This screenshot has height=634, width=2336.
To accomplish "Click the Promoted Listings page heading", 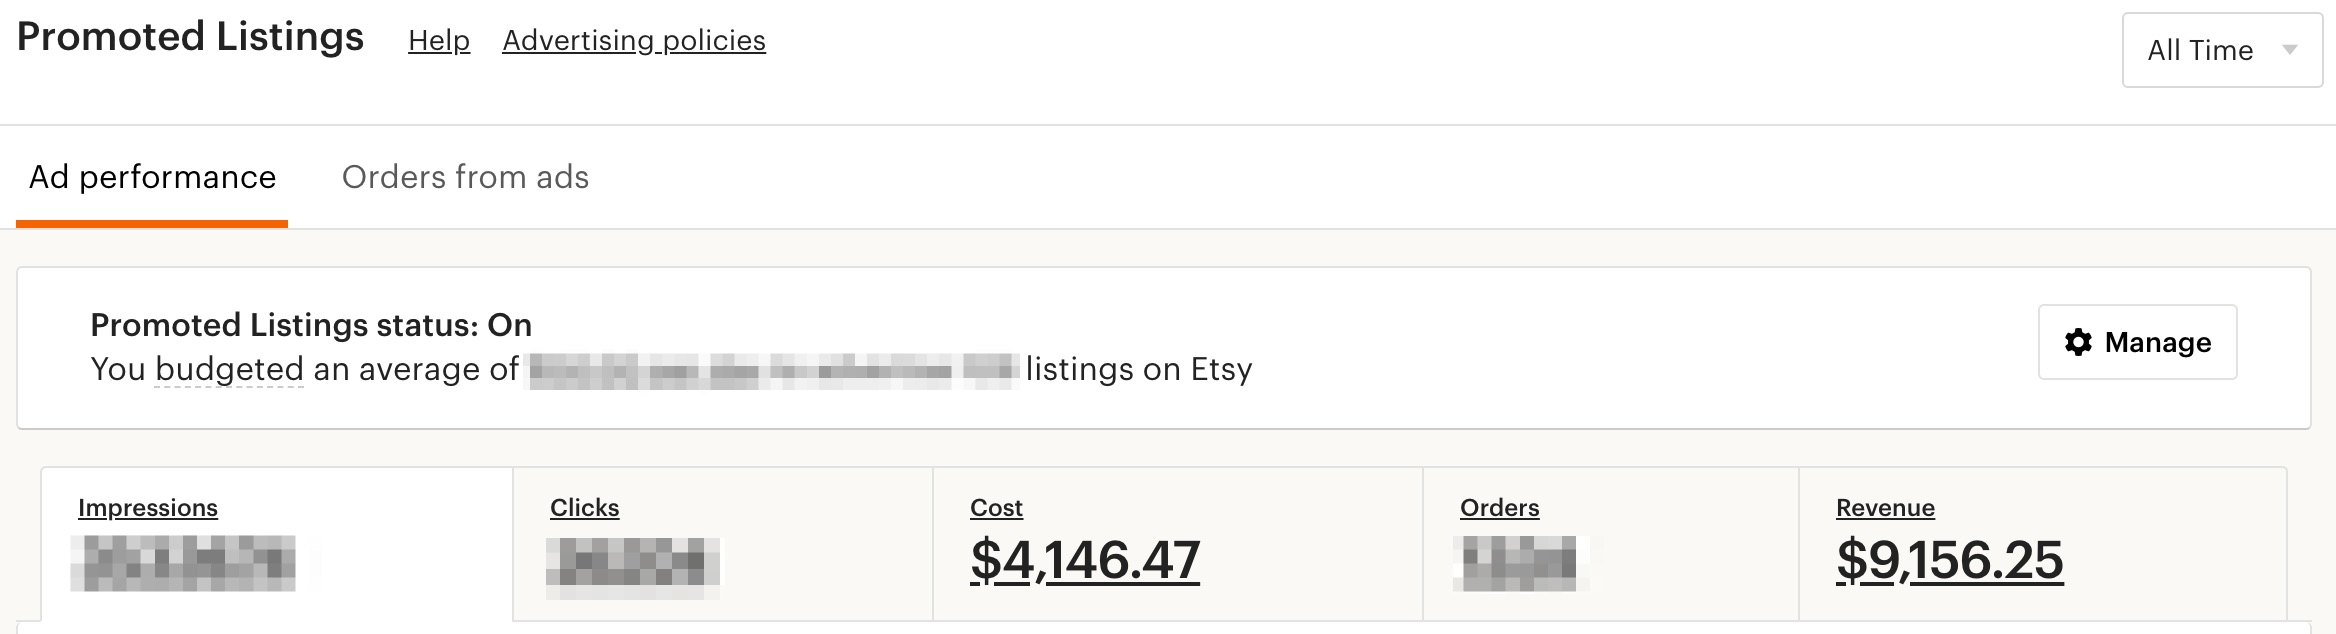I will point(190,37).
